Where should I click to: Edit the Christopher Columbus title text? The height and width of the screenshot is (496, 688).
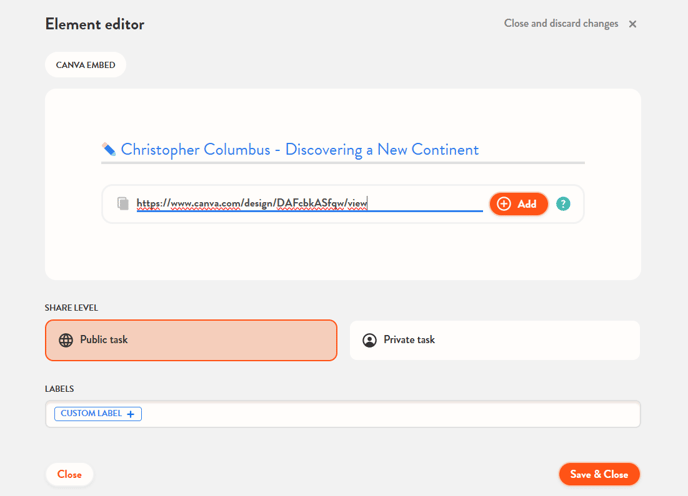point(299,150)
